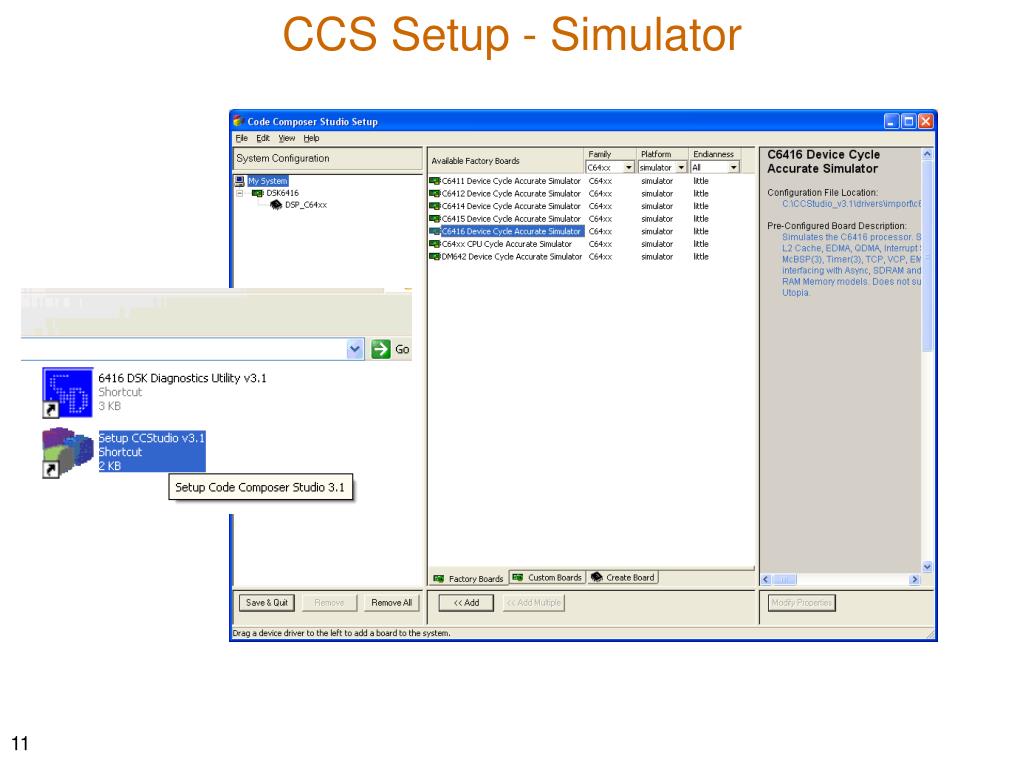This screenshot has width=1024, height=768.
Task: Select DM642 Device Cycle Accurate Simulator
Action: coord(511,257)
